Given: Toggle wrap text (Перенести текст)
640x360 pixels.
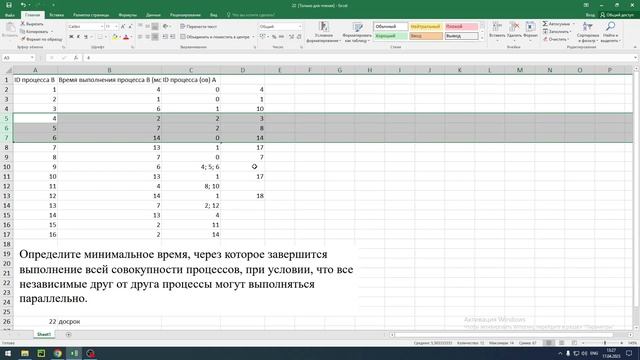Looking at the screenshot, I should pos(199,27).
